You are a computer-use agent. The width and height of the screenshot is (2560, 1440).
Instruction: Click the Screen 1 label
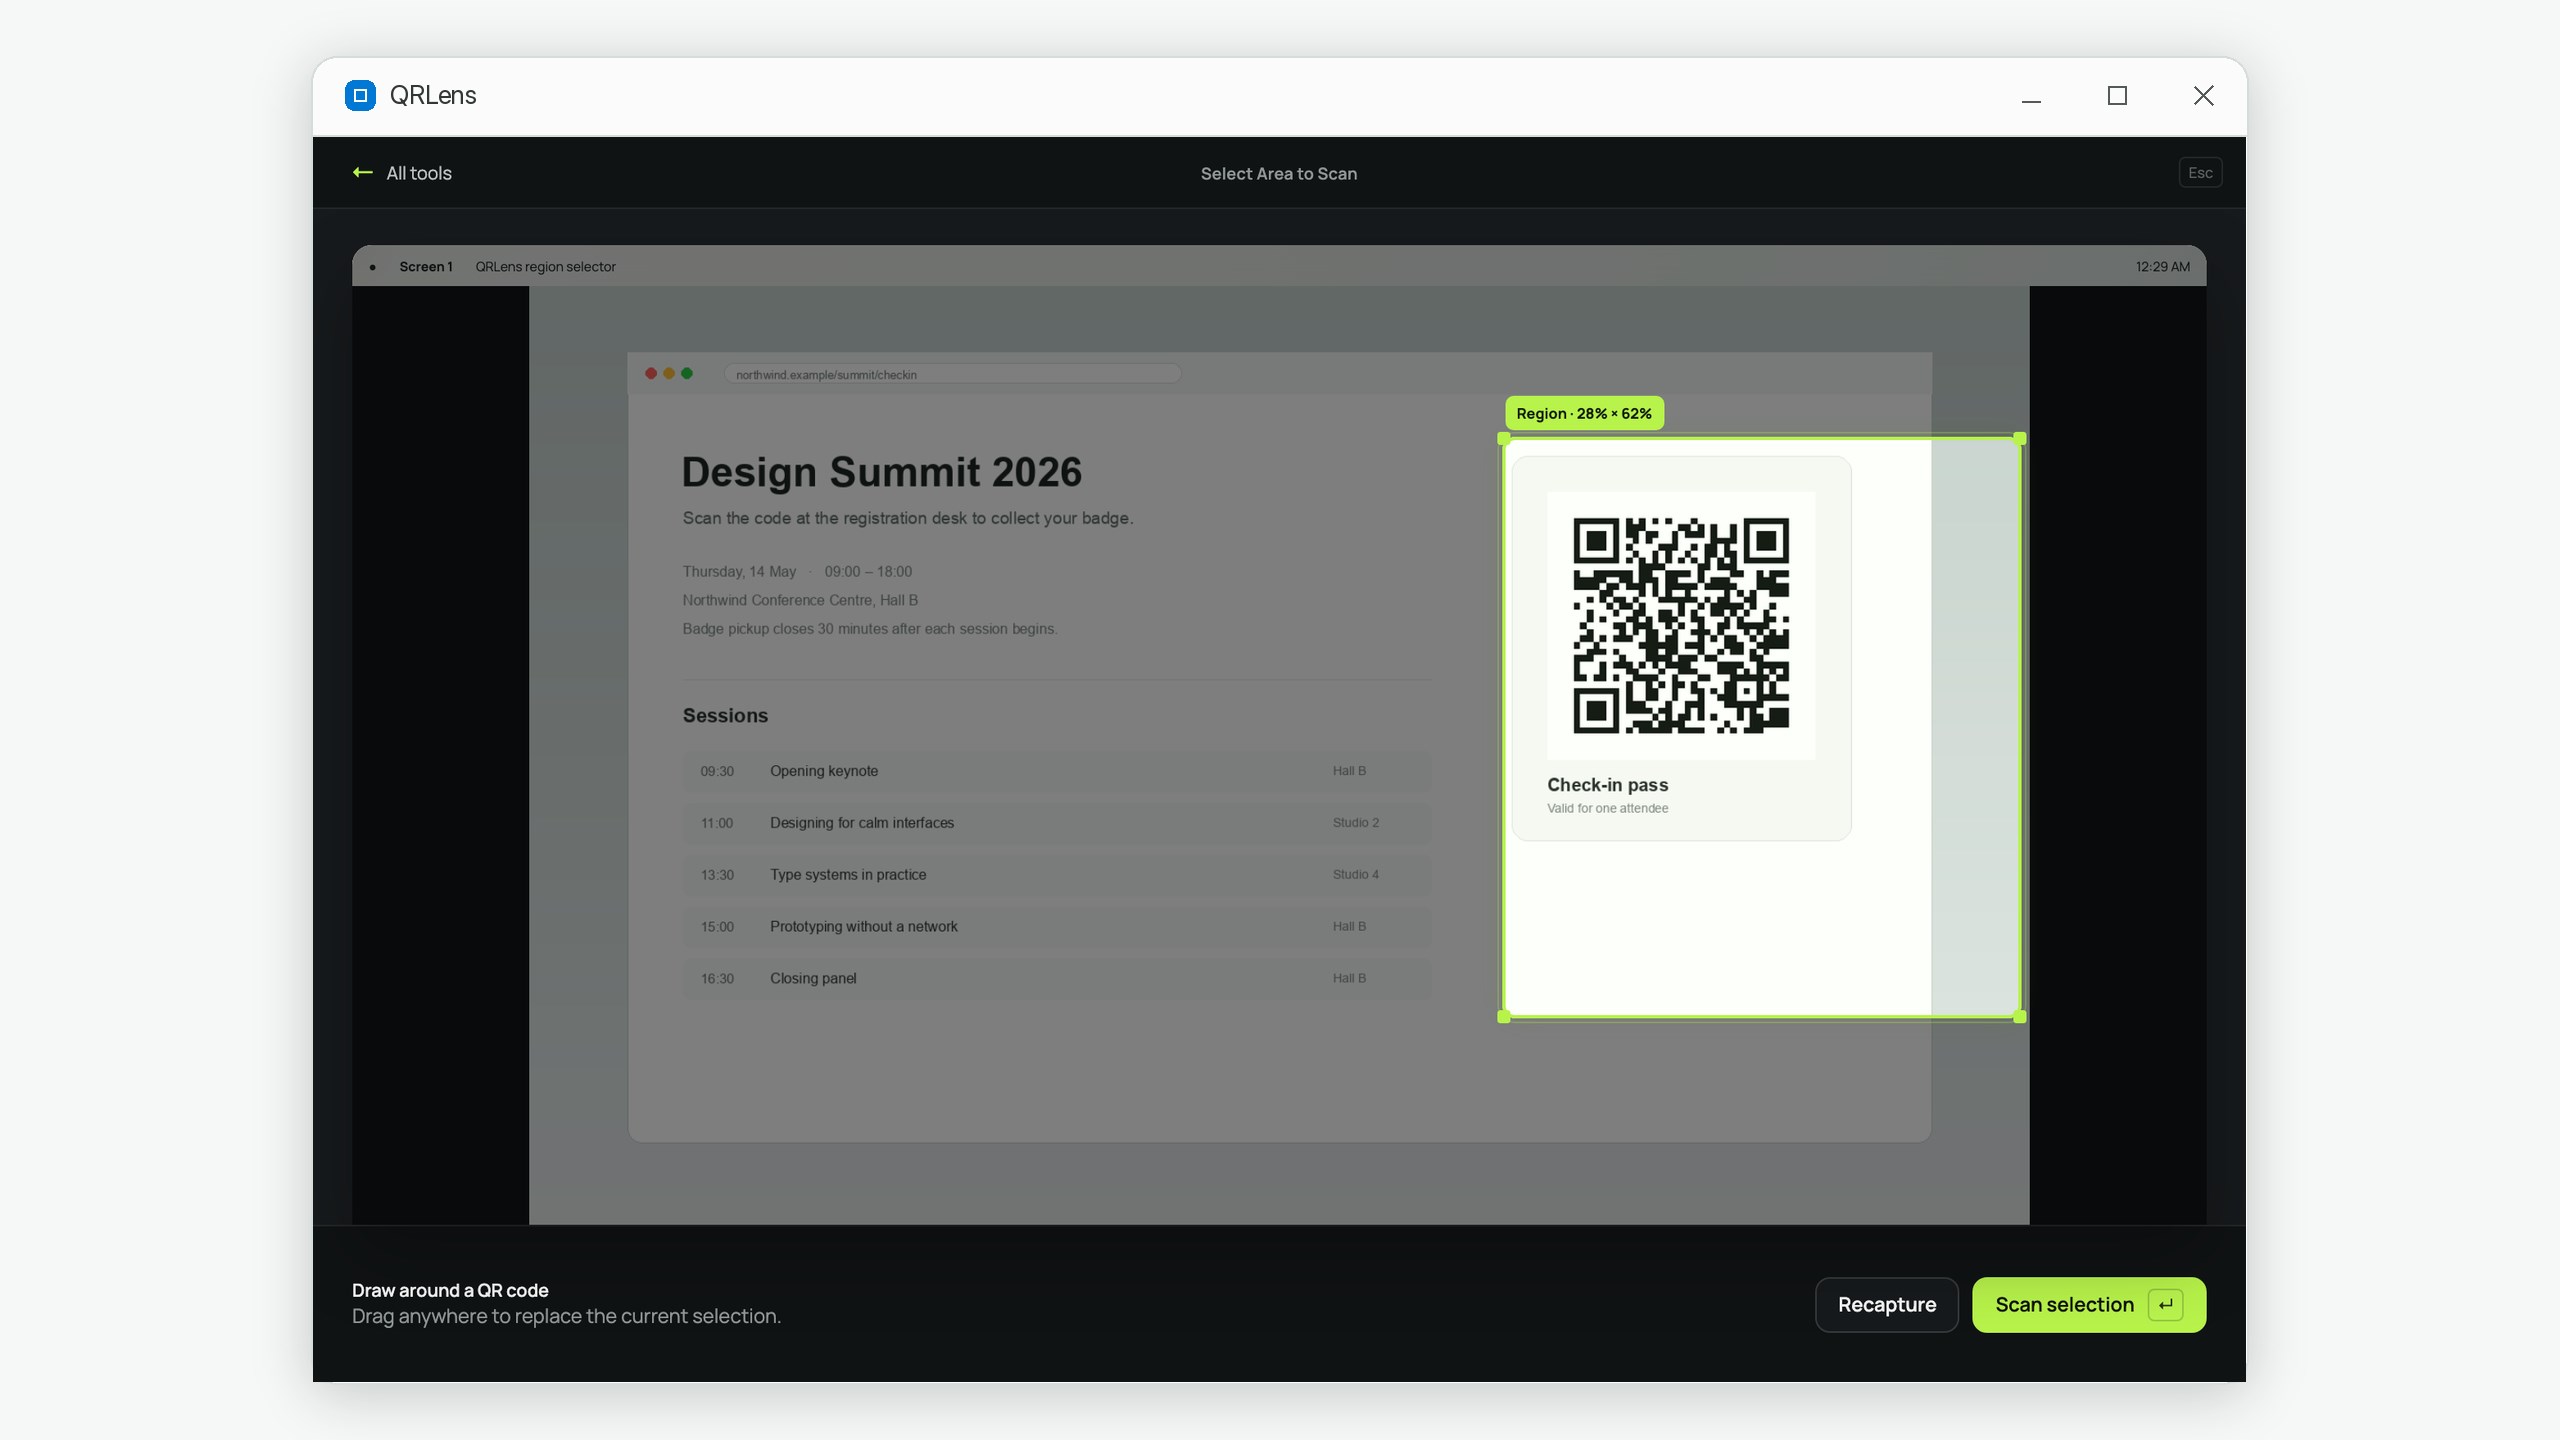[x=426, y=267]
